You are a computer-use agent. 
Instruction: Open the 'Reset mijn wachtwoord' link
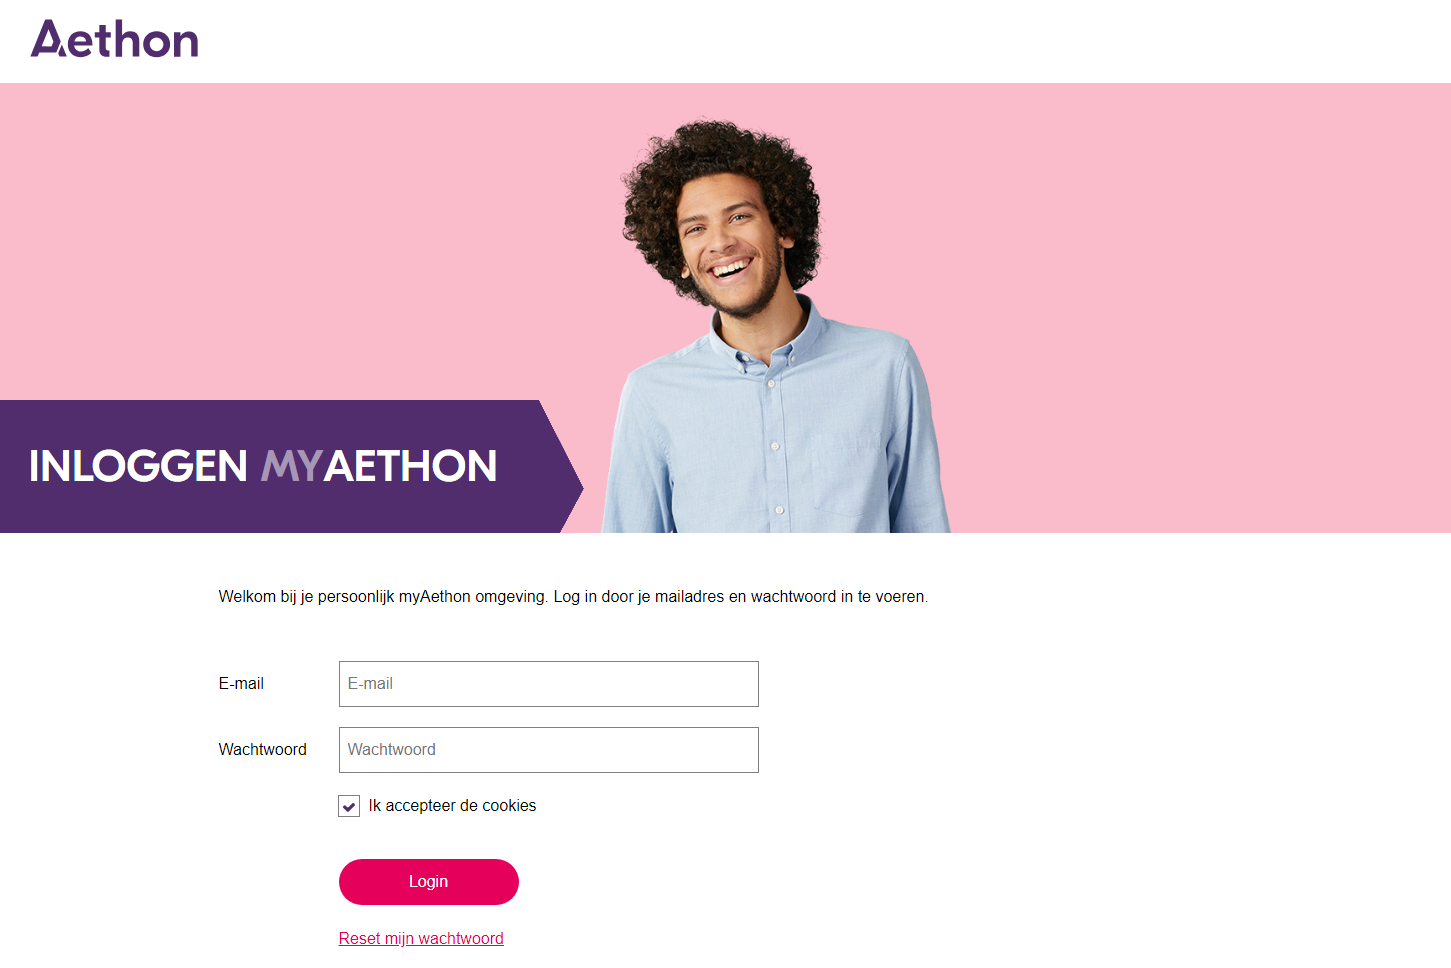[x=421, y=938]
